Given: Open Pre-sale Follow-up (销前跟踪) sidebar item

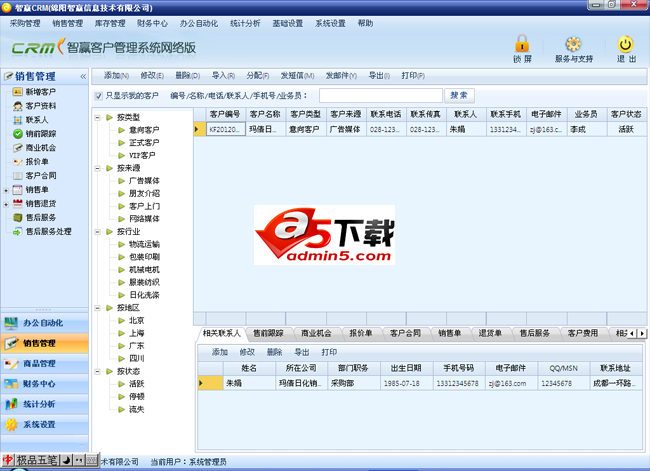Looking at the screenshot, I should (x=40, y=134).
